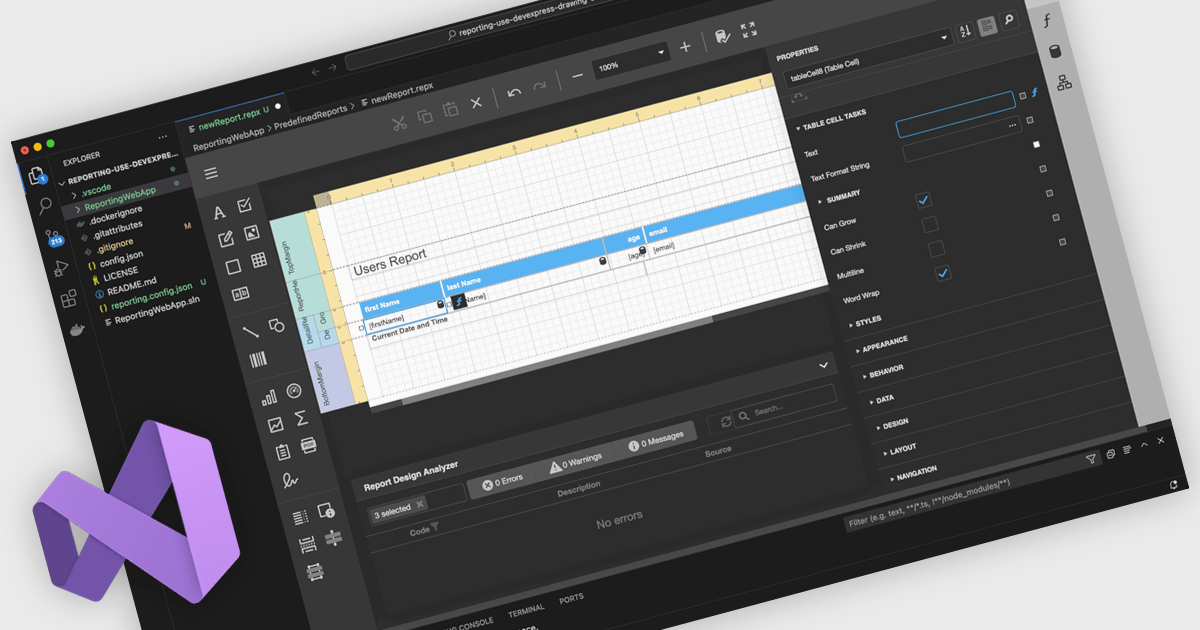Open the Terminal panel tab
This screenshot has height=630, width=1200.
coord(526,609)
